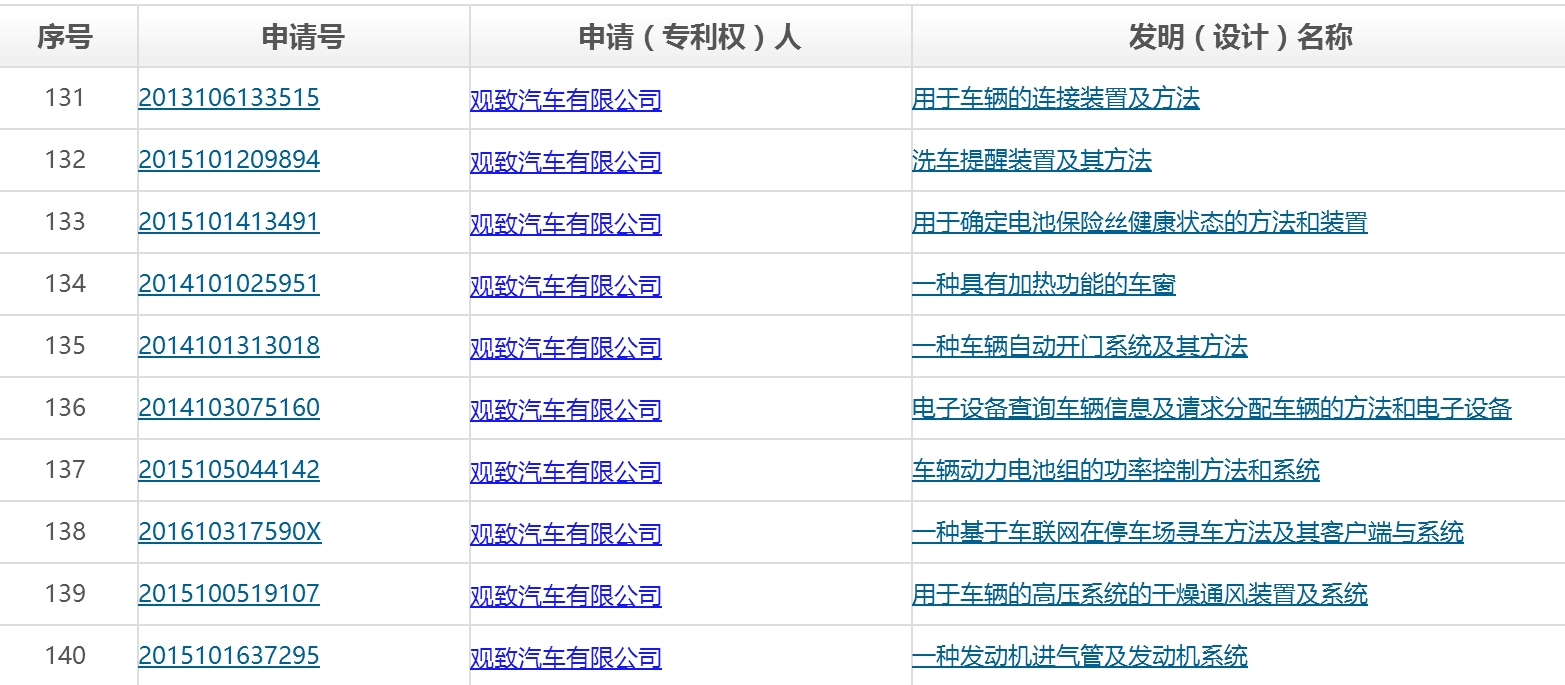Click the 申请号 column header
This screenshot has width=1565, height=685.
pyautogui.click(x=303, y=37)
